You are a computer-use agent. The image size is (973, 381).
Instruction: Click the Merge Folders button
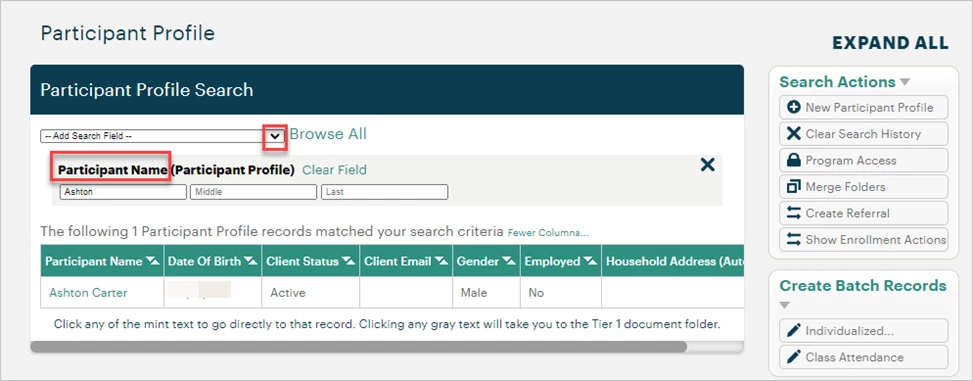click(863, 187)
